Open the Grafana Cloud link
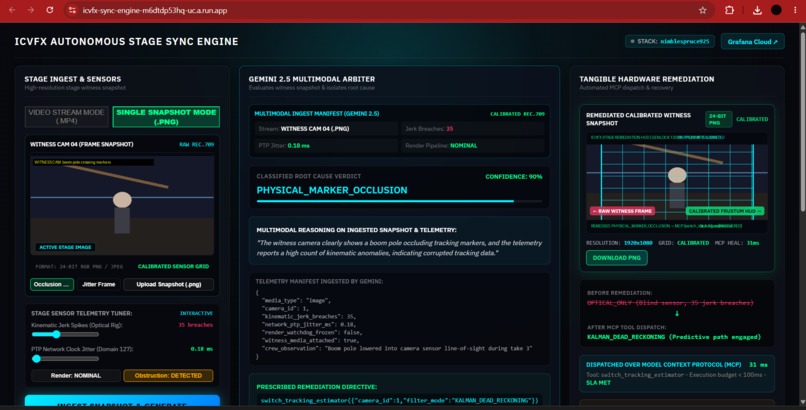Image resolution: width=806 pixels, height=410 pixels. [x=753, y=42]
